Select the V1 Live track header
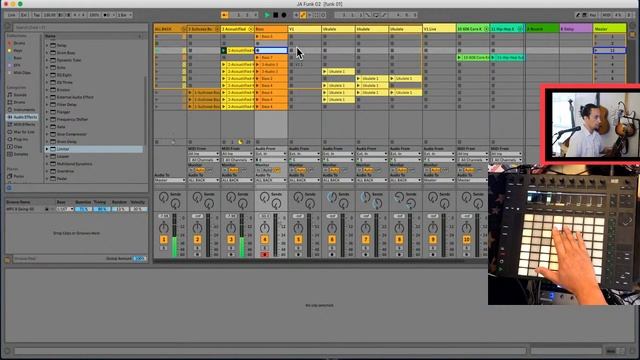 click(439, 29)
